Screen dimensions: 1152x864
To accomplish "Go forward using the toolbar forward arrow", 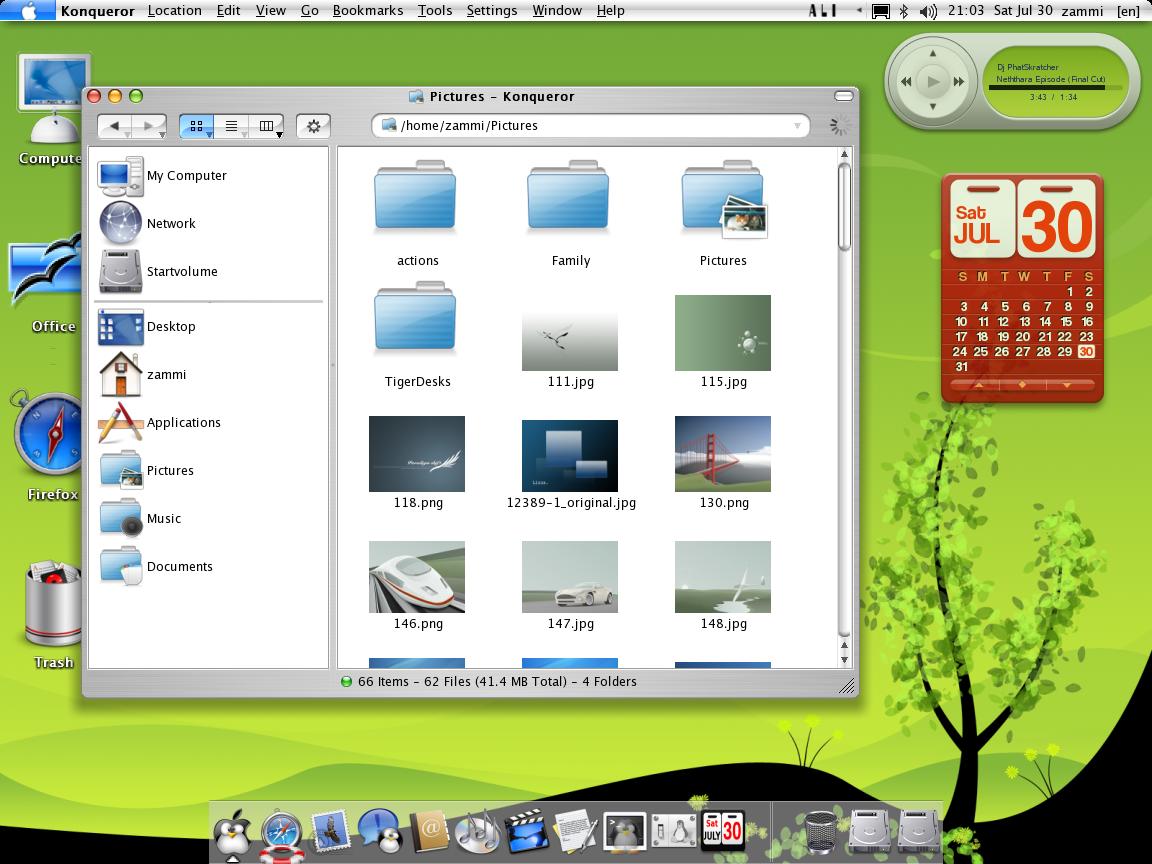I will click(150, 126).
